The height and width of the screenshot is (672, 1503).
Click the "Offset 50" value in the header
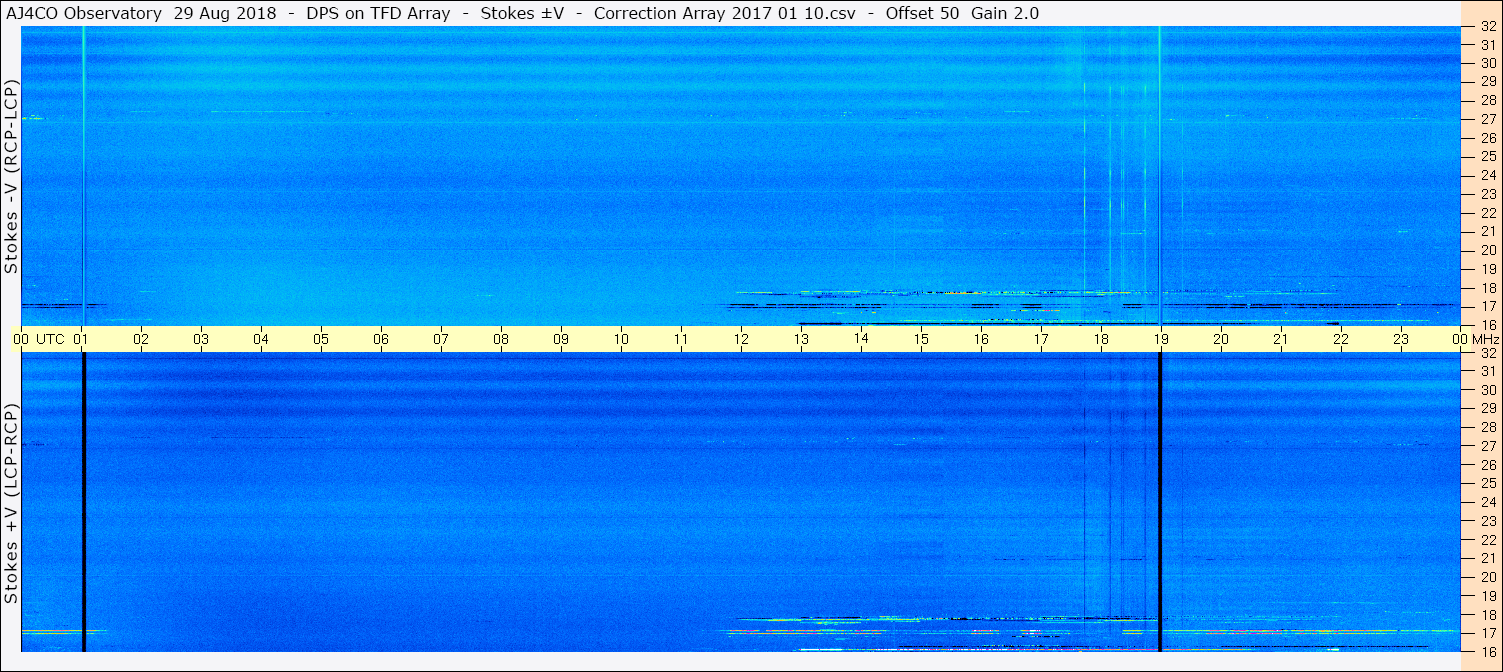pyautogui.click(x=922, y=14)
